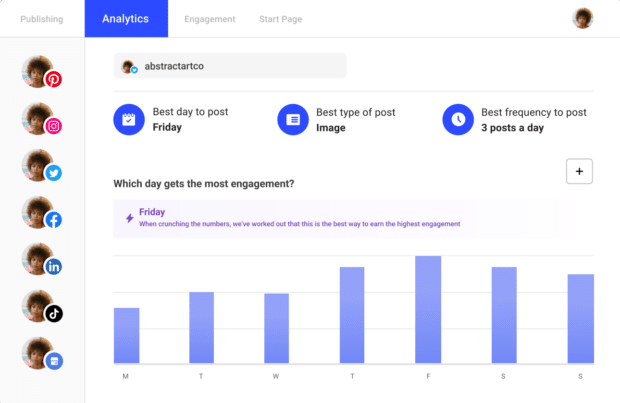Click the calendar Best day to post icon
This screenshot has width=620, height=403.
129,119
